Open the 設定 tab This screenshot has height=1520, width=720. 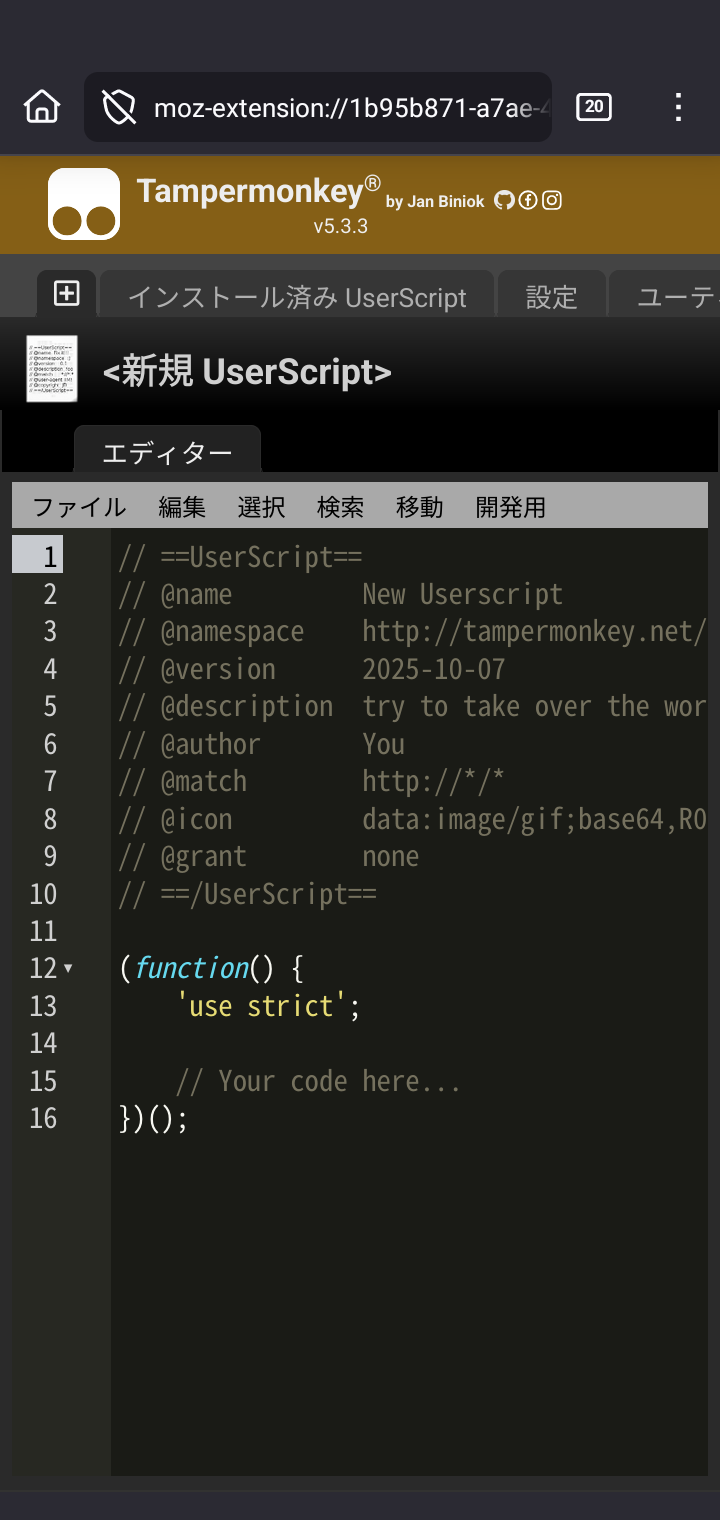[552, 297]
